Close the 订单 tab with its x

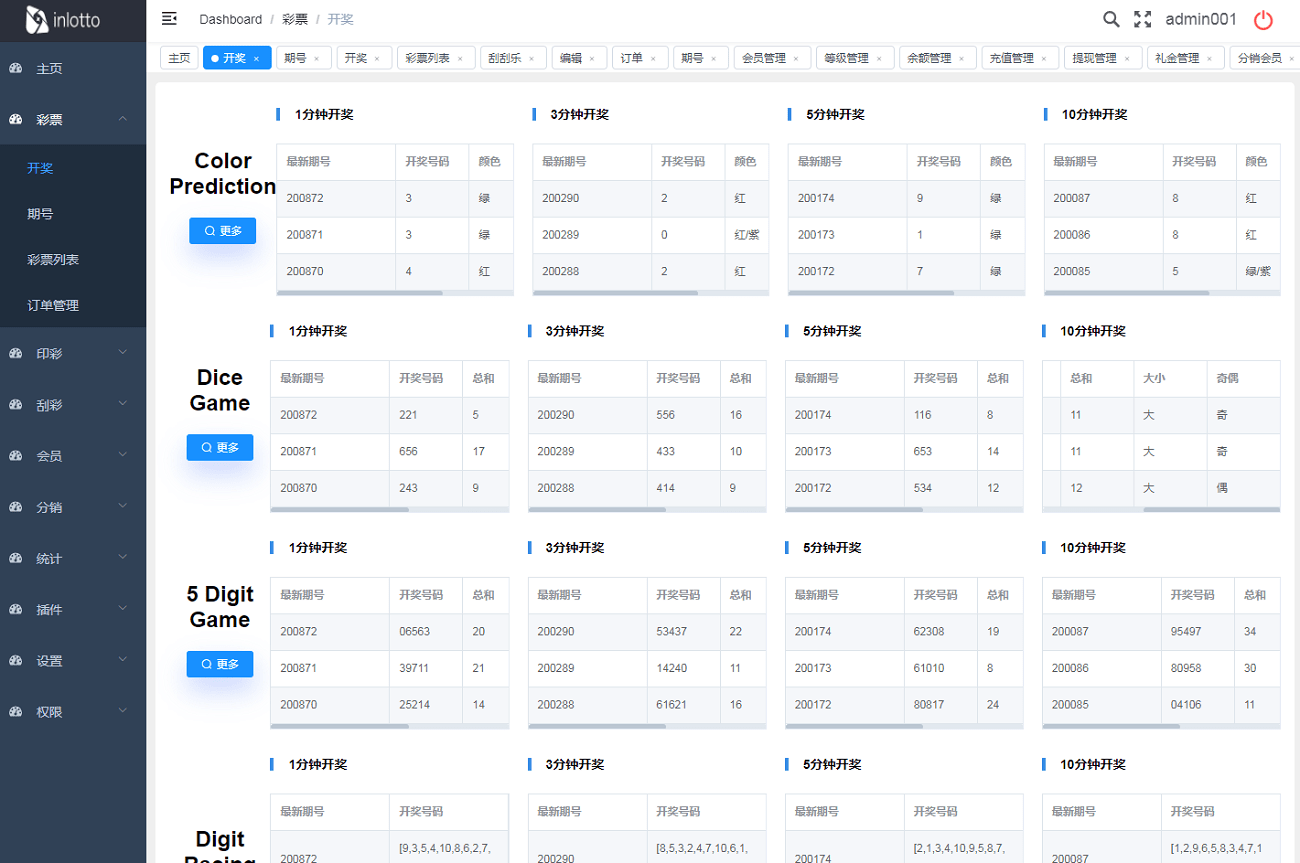click(653, 59)
